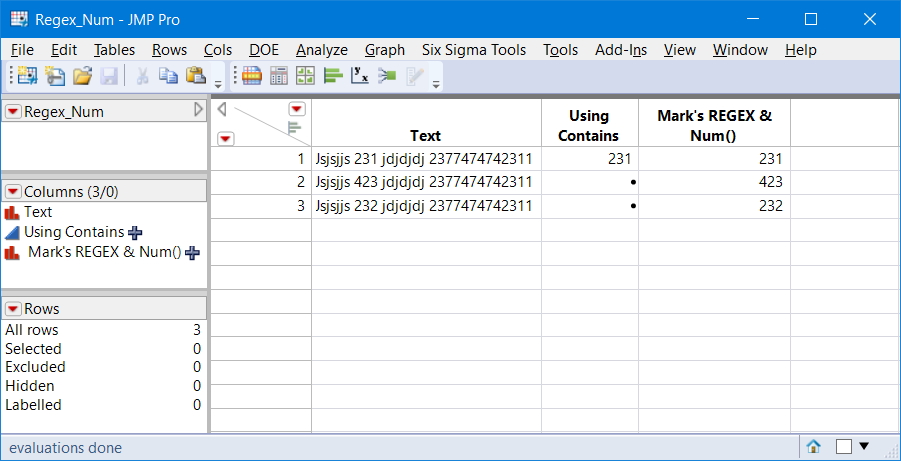Click the Paste clipboard icon
Screen dimensions: 901x461
[x=196, y=76]
